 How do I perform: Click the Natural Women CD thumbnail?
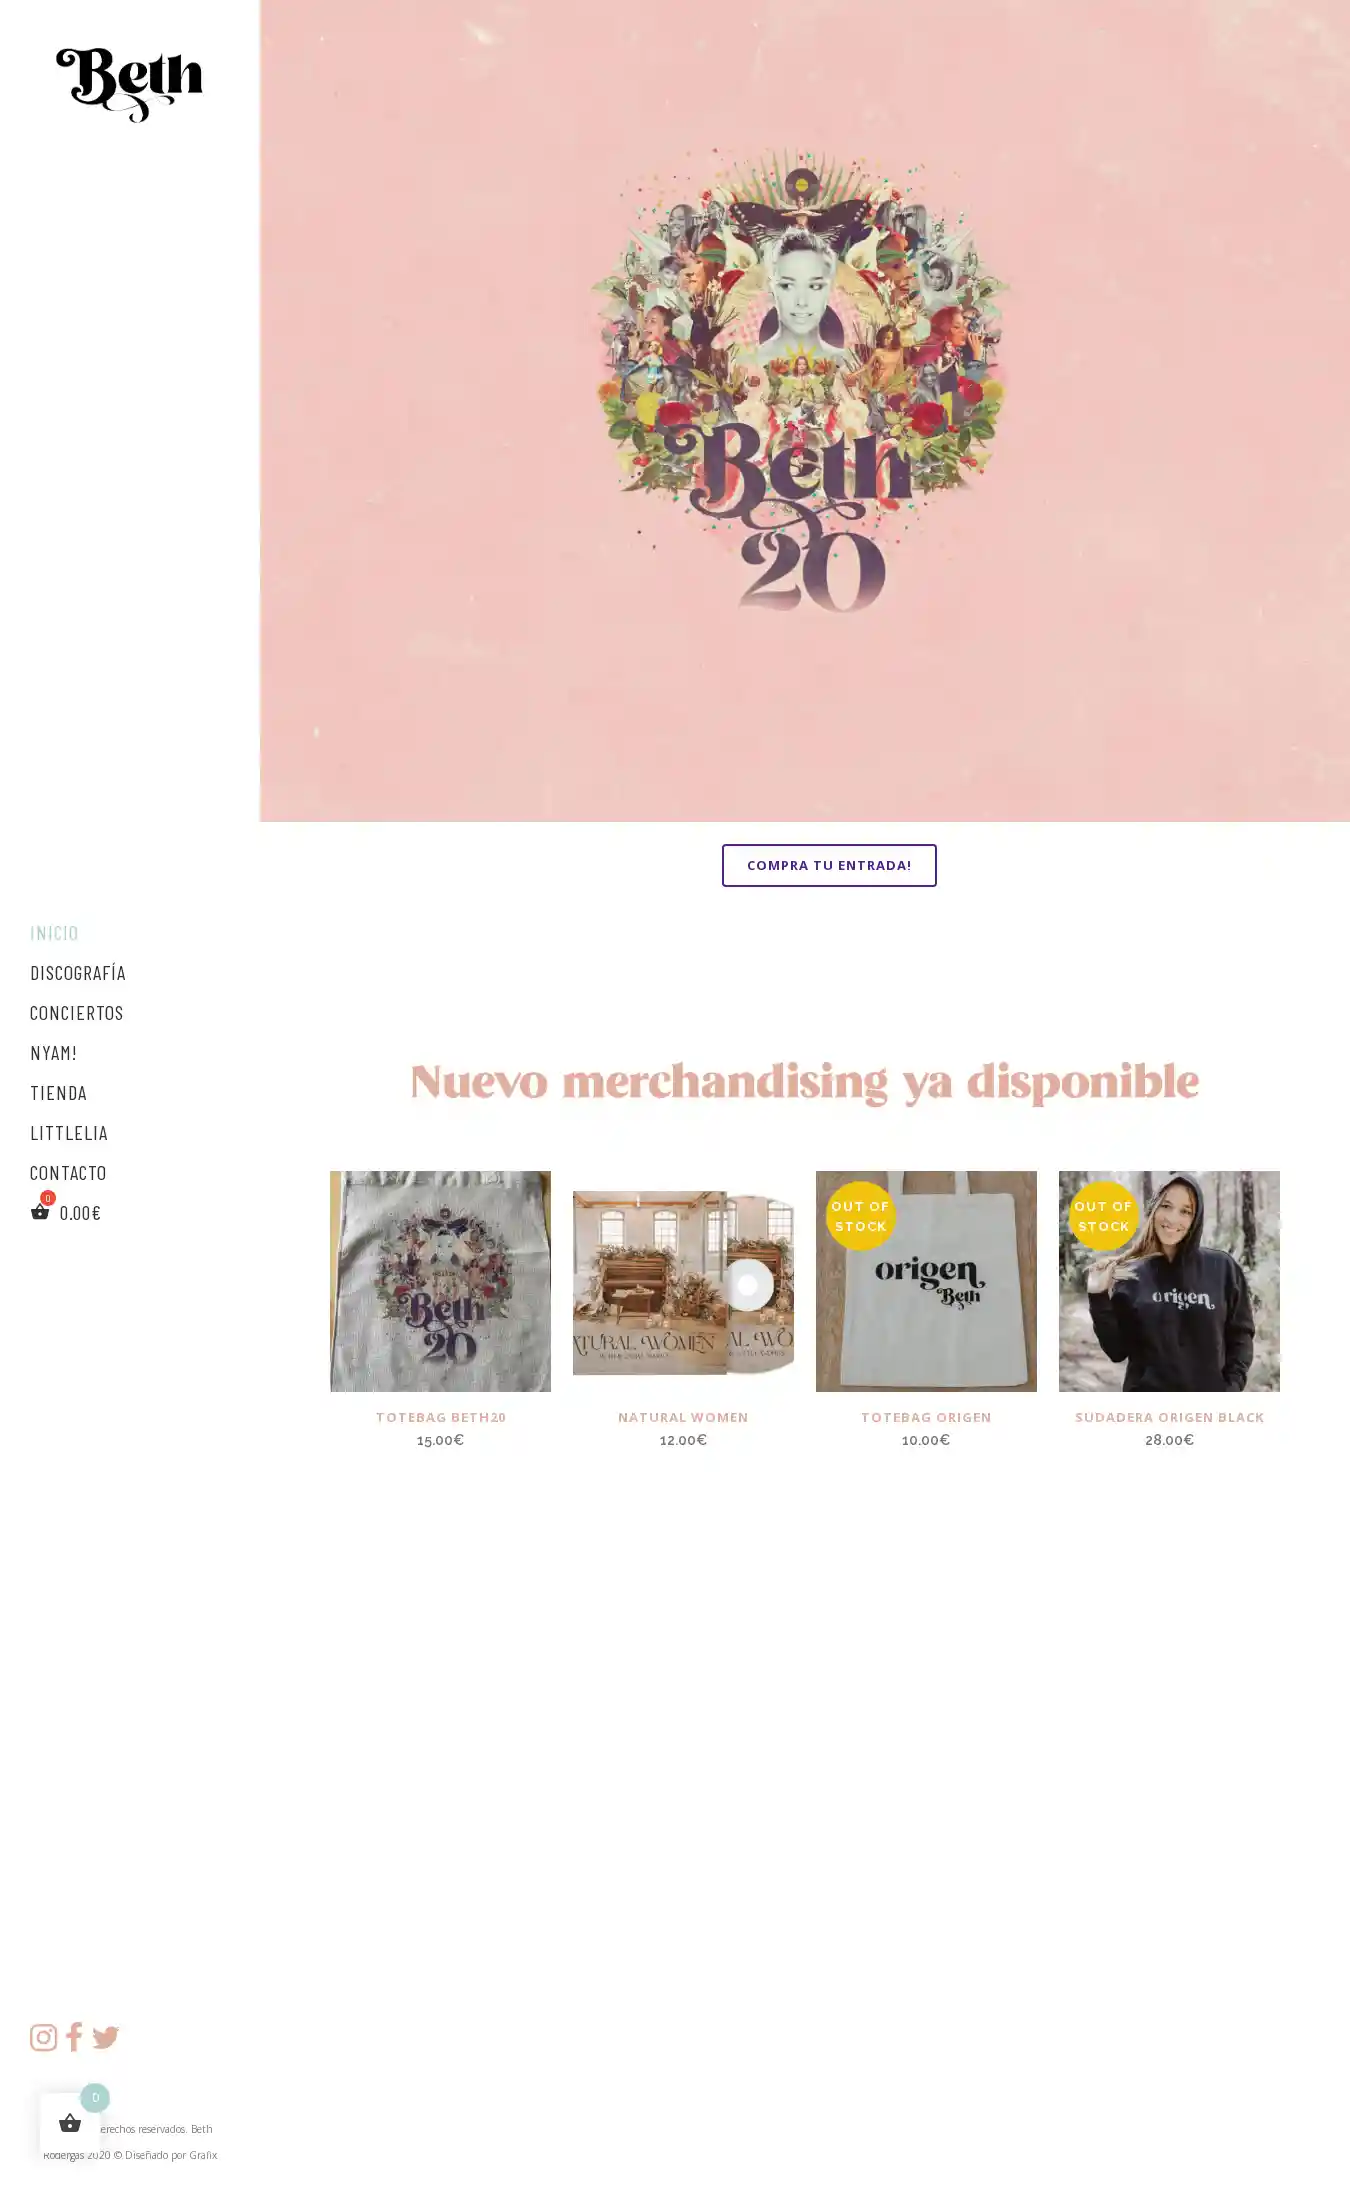(x=683, y=1281)
